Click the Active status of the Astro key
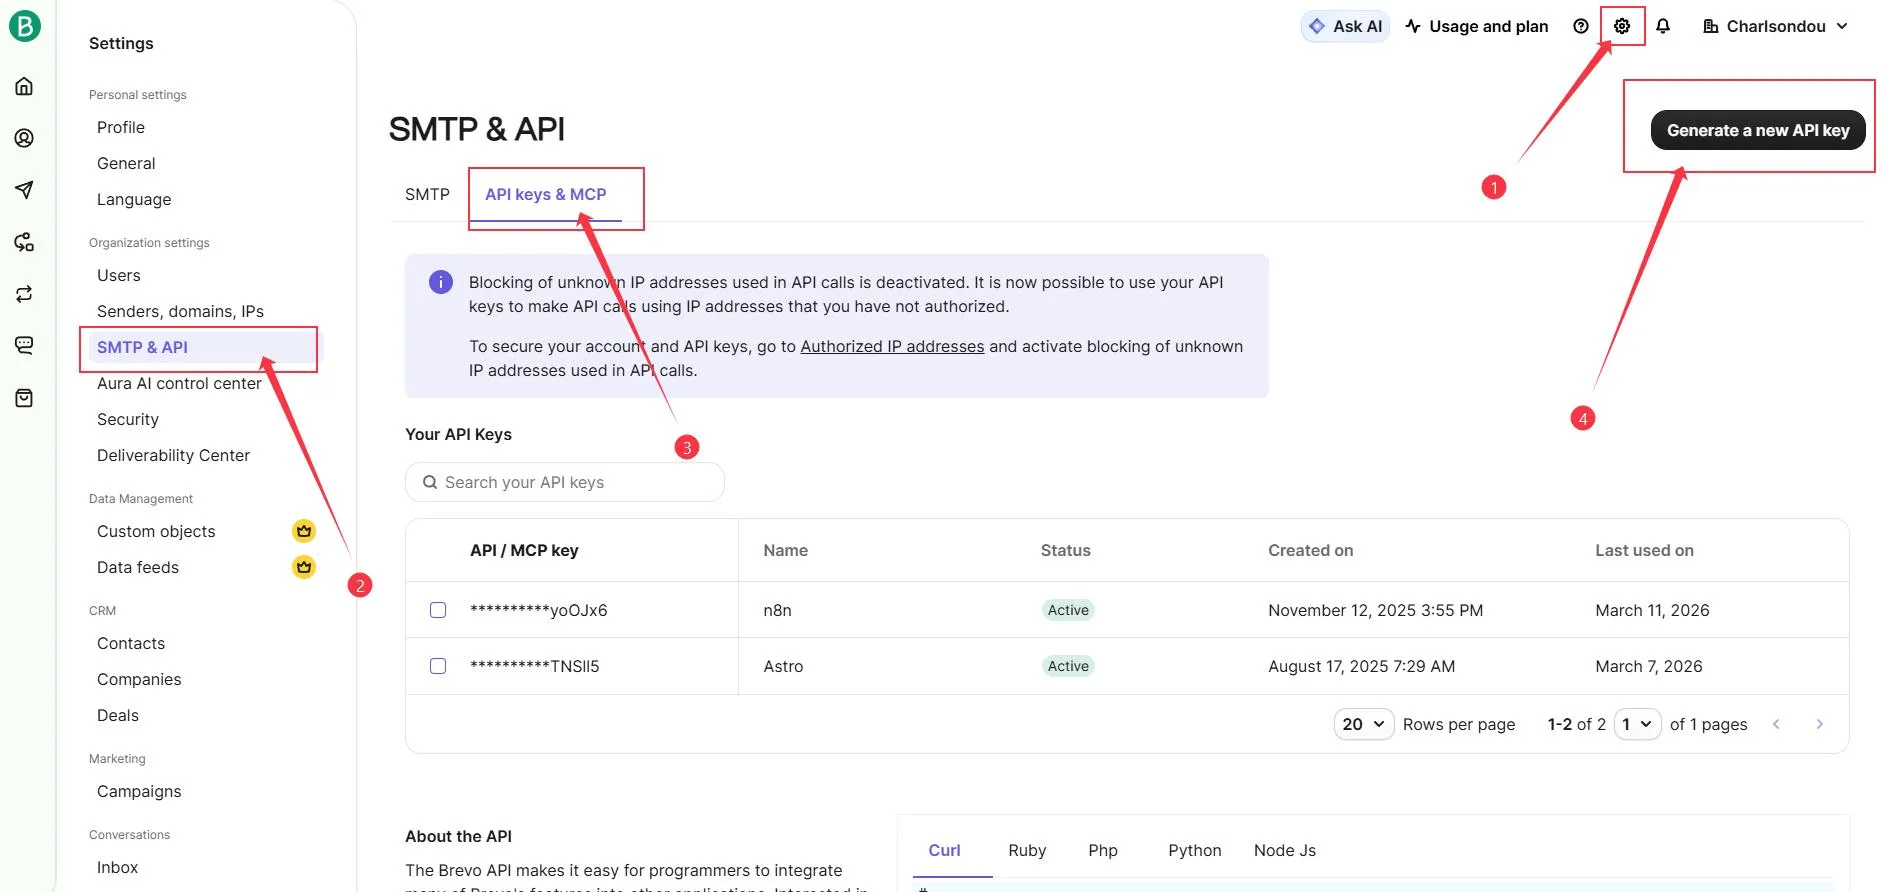 pyautogui.click(x=1068, y=666)
